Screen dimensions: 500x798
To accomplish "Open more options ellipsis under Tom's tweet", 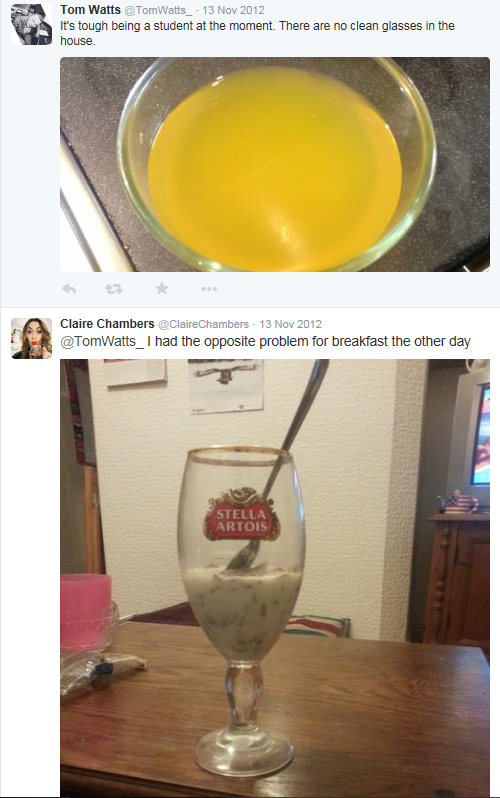I will (209, 289).
